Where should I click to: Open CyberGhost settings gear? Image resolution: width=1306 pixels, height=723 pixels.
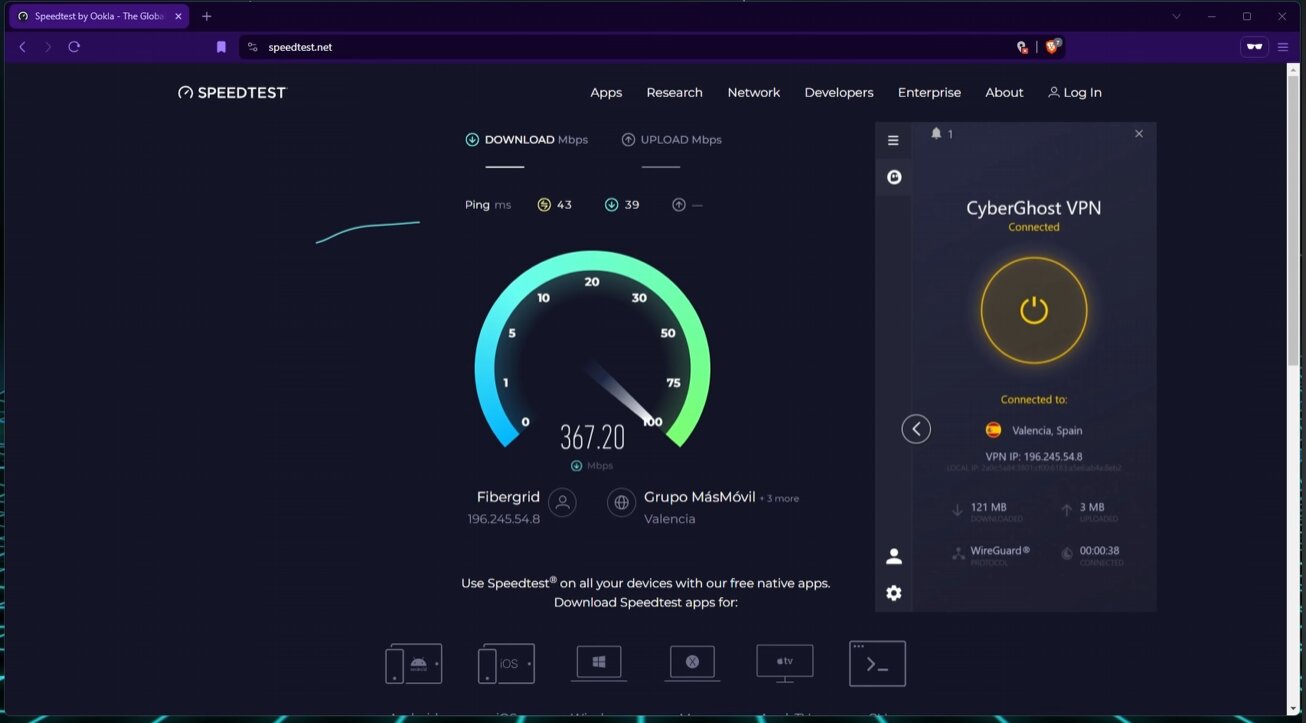tap(894, 593)
